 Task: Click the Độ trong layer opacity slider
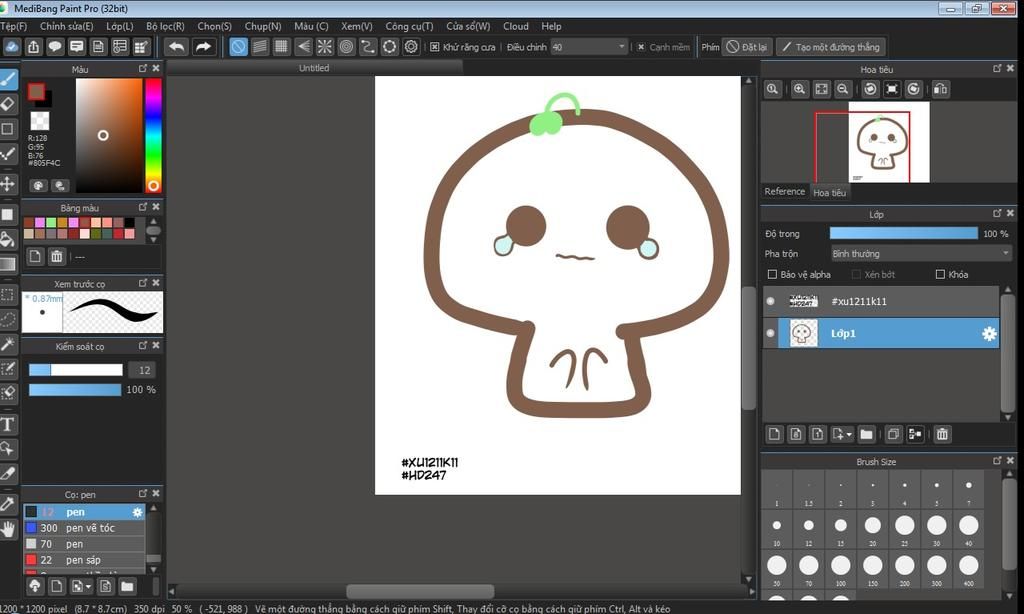point(903,233)
